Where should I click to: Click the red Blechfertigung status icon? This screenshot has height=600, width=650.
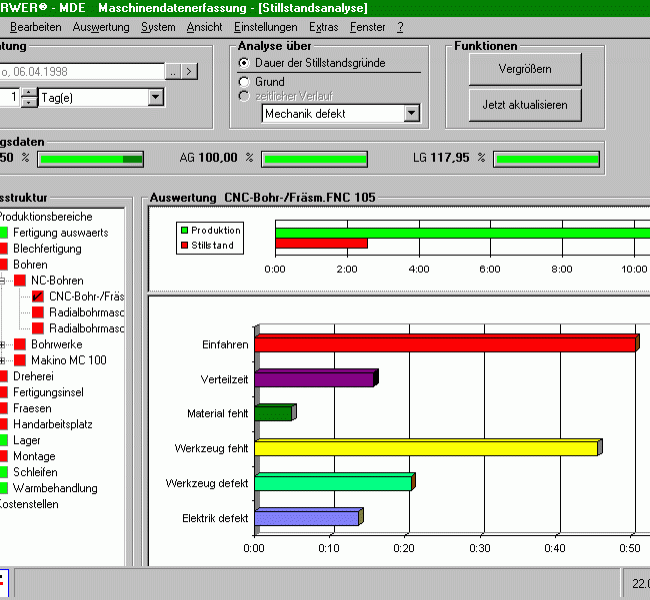click(3, 249)
